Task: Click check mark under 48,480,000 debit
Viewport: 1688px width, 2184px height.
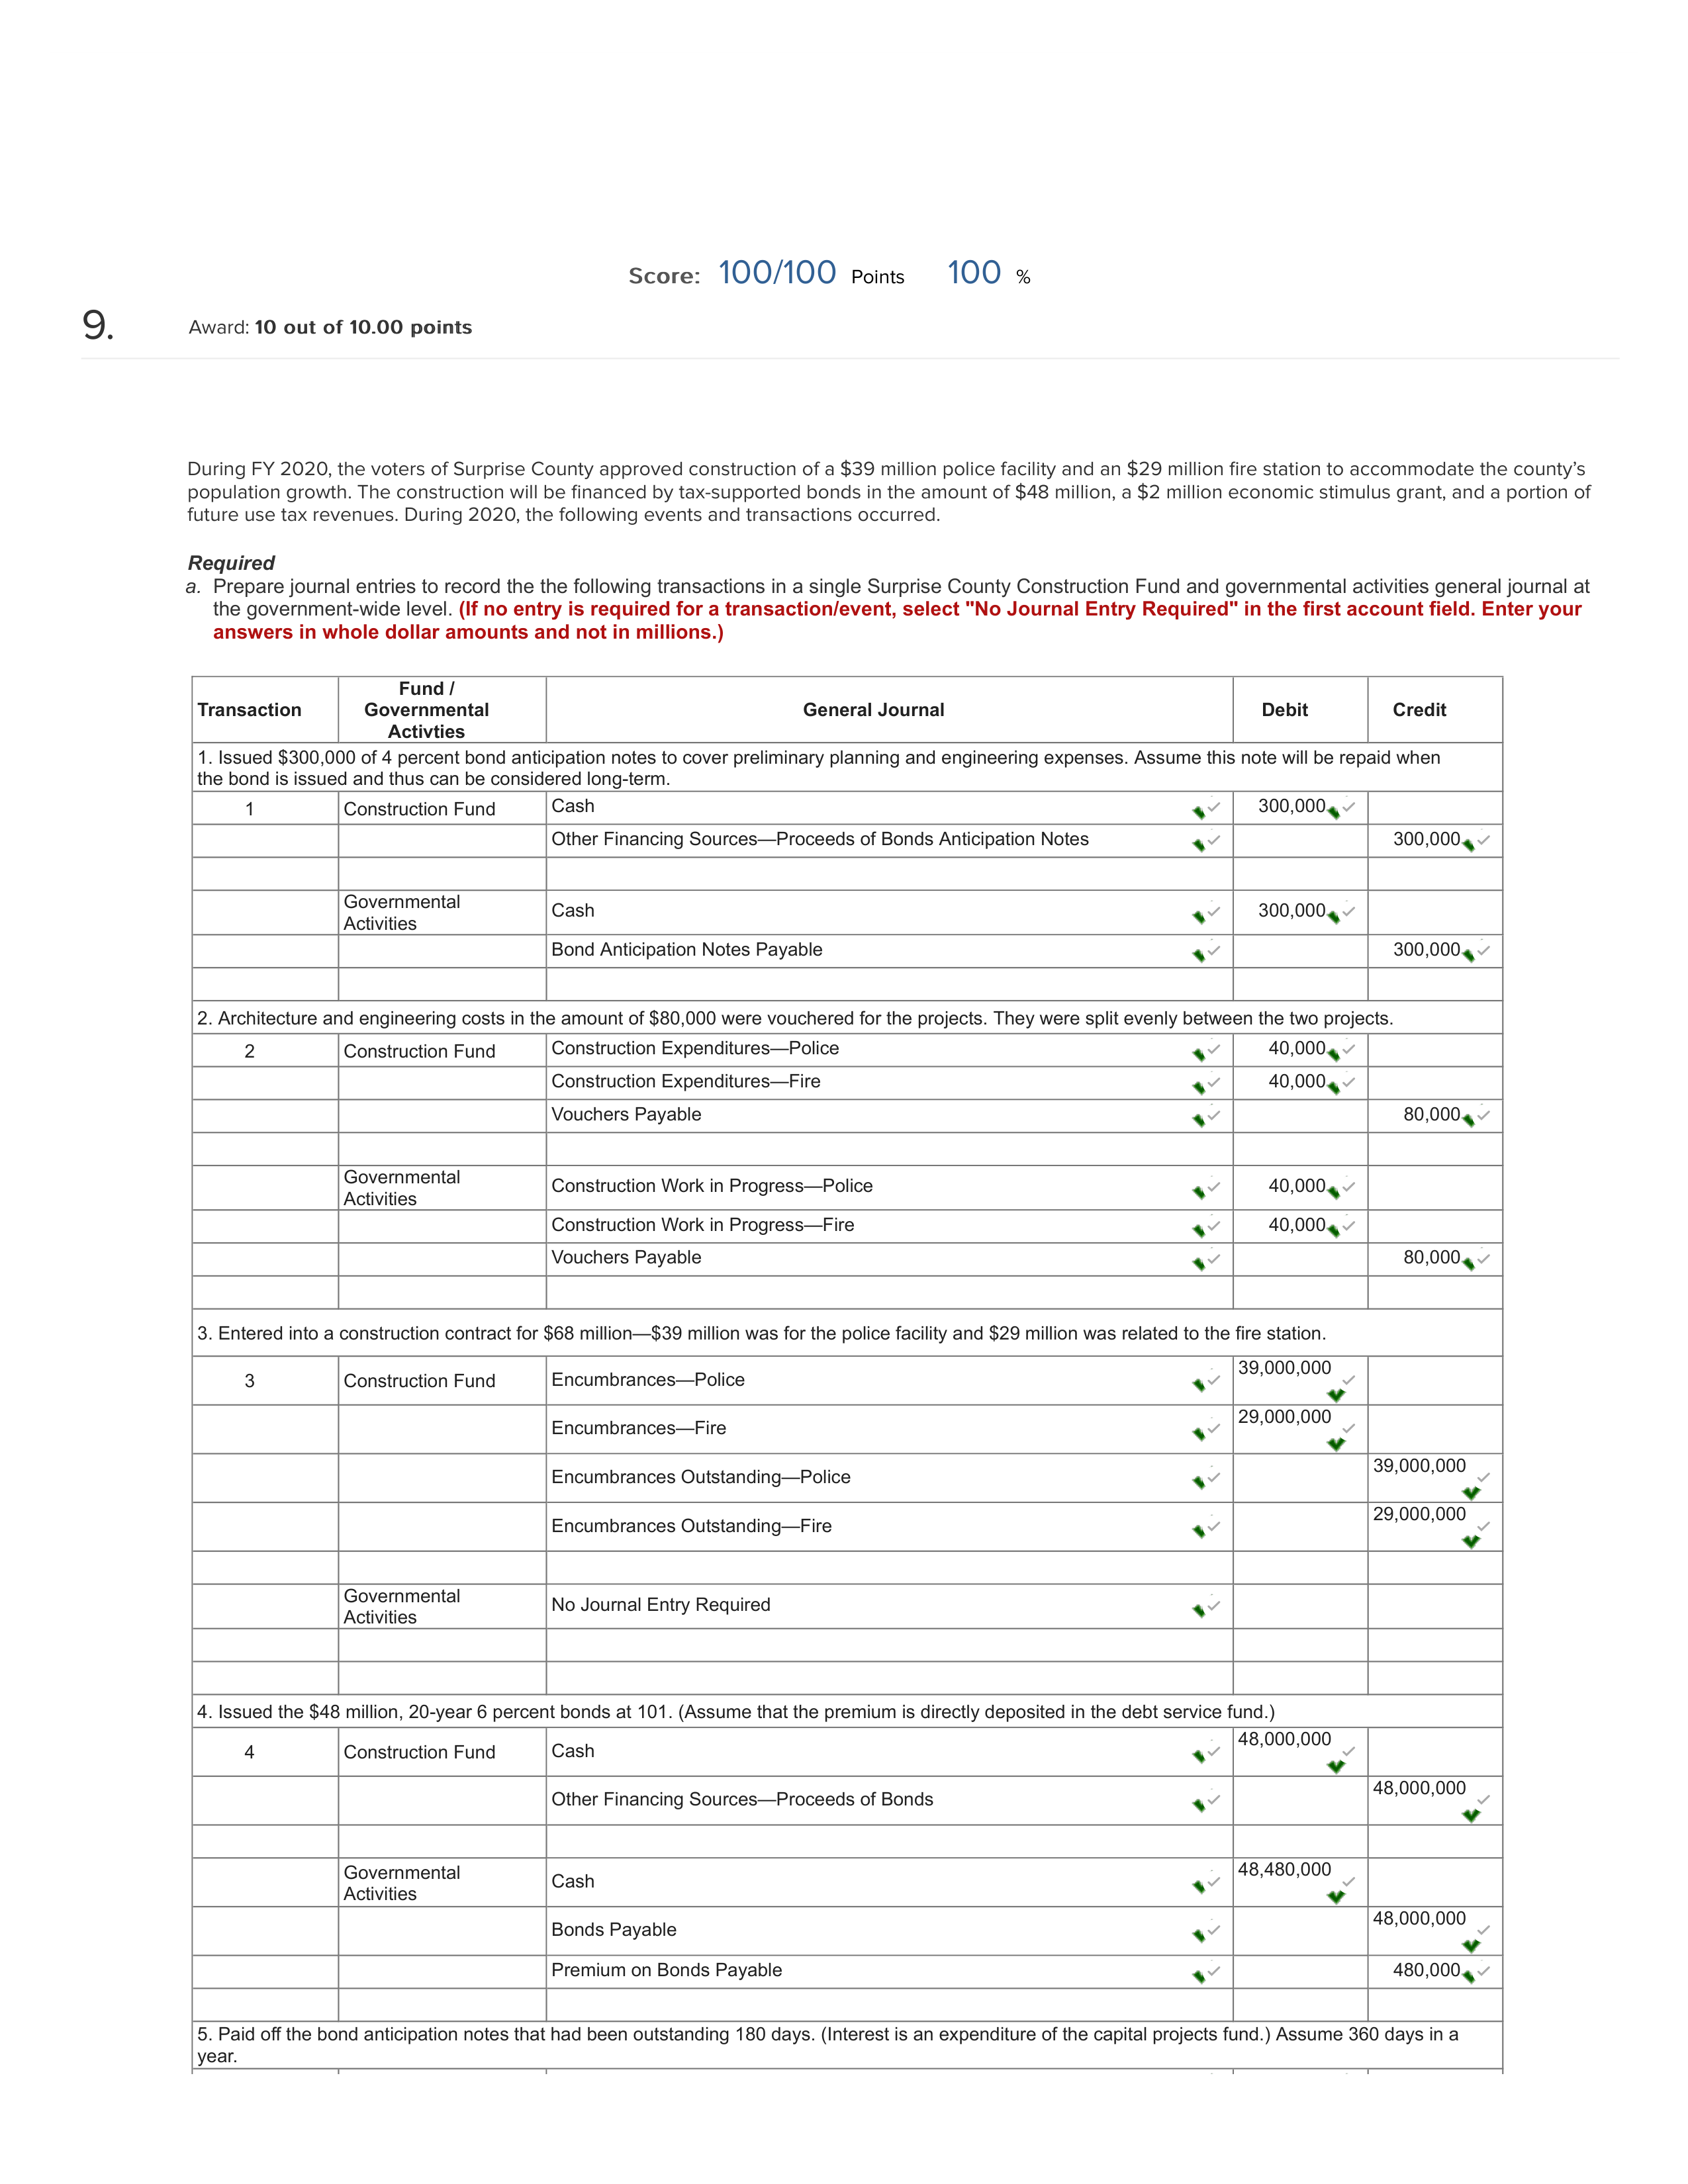Action: [x=1336, y=1896]
